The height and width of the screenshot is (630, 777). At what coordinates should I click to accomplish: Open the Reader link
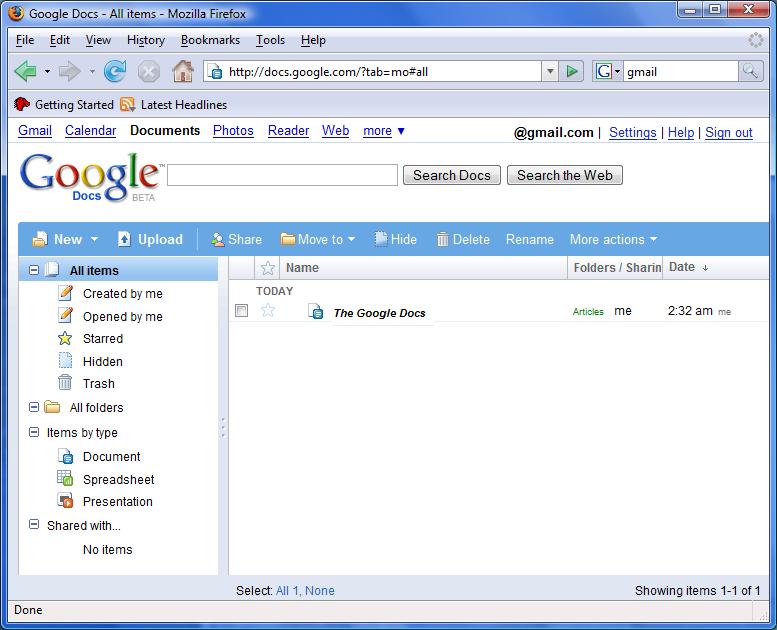point(288,131)
